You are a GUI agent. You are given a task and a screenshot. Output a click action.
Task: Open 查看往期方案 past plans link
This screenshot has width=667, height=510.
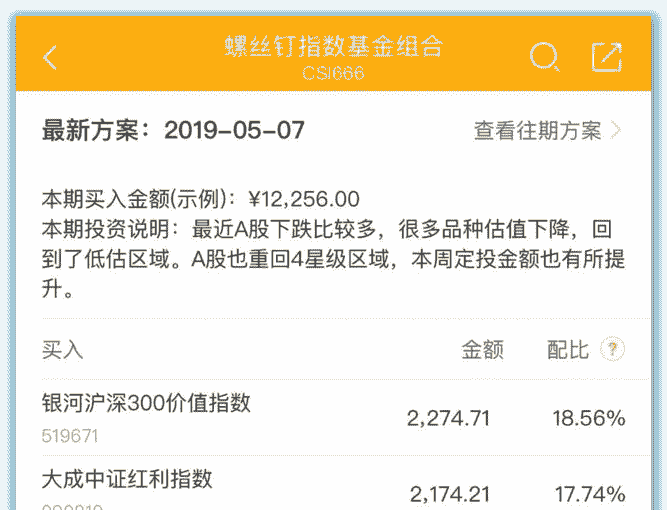pyautogui.click(x=538, y=131)
